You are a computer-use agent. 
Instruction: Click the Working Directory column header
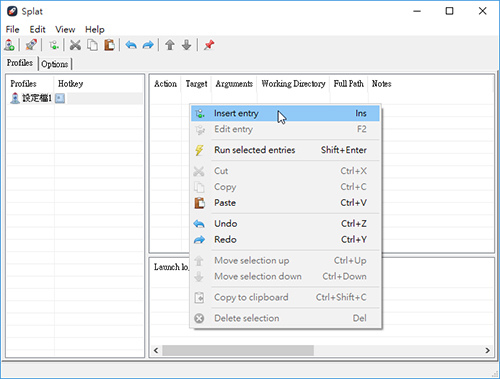(293, 84)
